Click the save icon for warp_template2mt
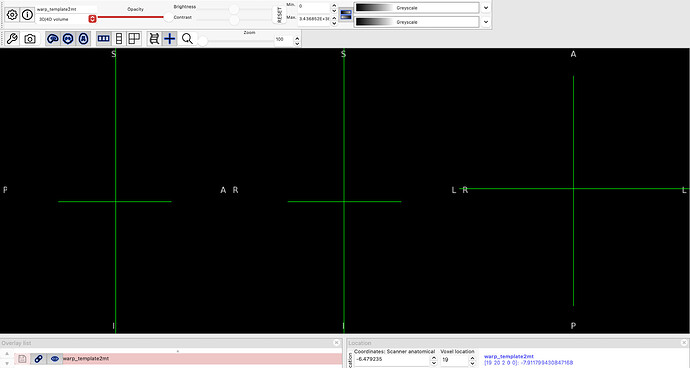 tap(22, 359)
